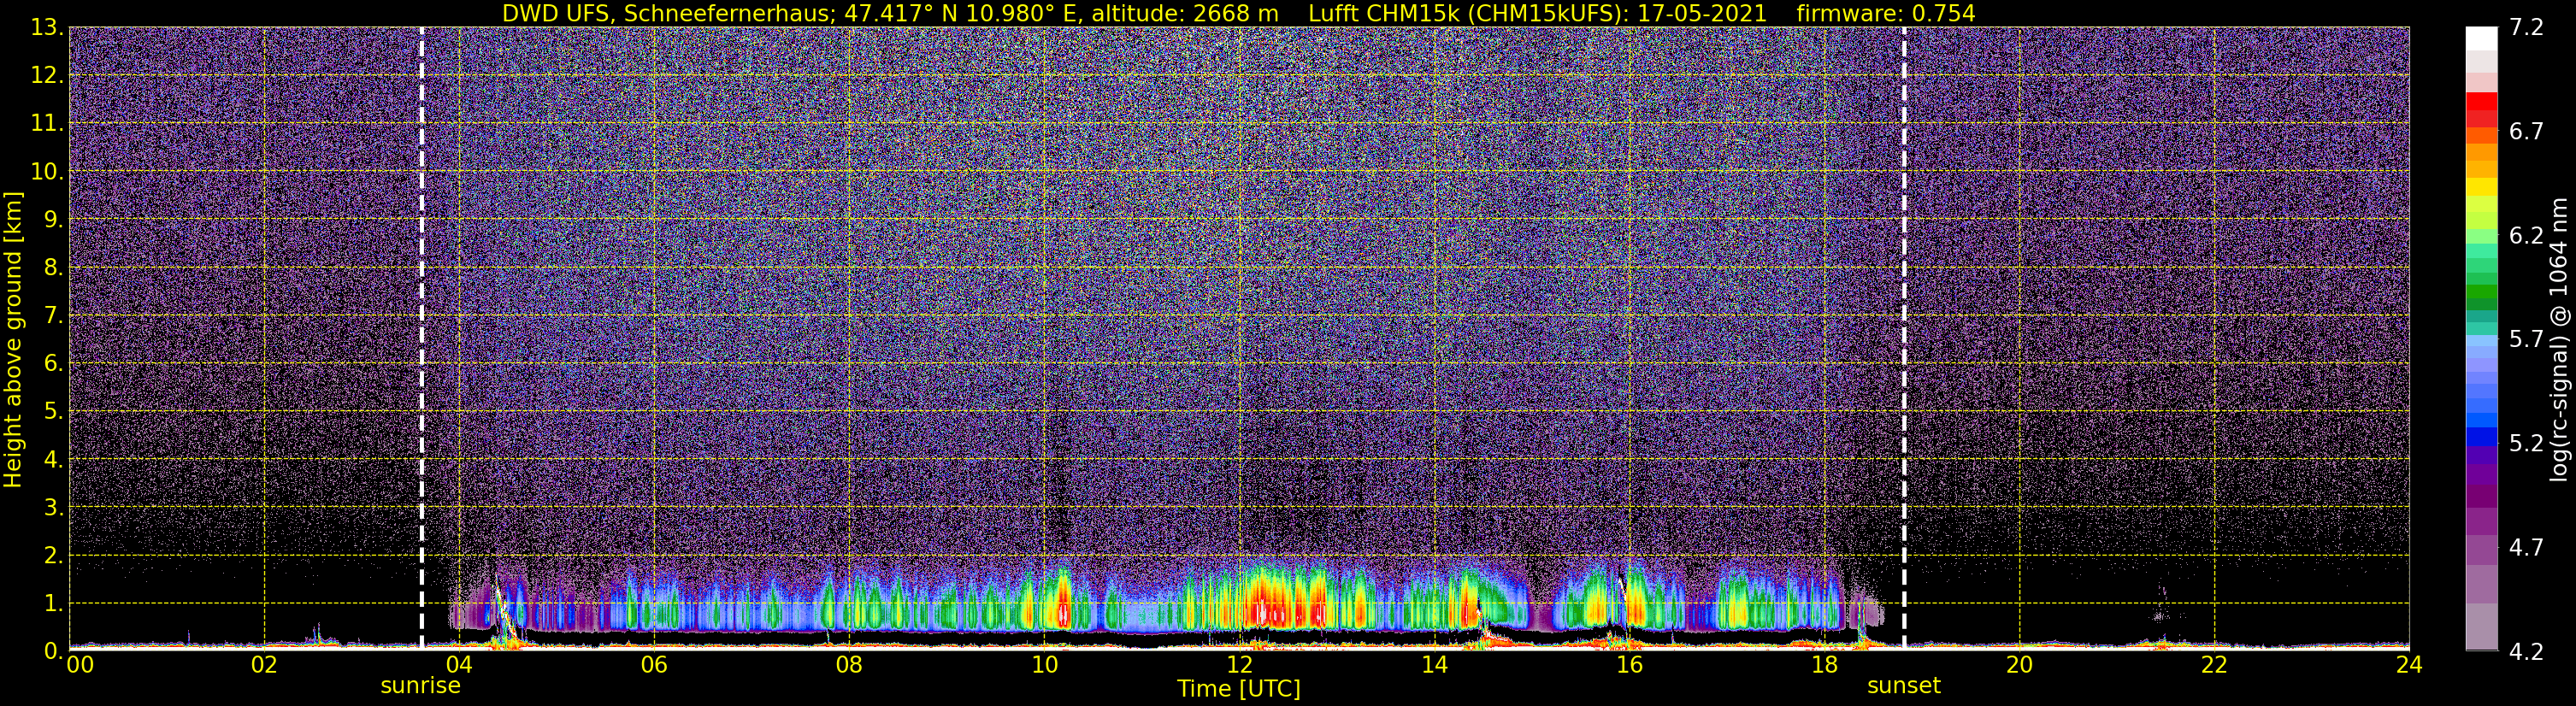Screen dimensions: 2576x706
Task: Click the bright red segment of the colorbar
Action: (x=2482, y=102)
